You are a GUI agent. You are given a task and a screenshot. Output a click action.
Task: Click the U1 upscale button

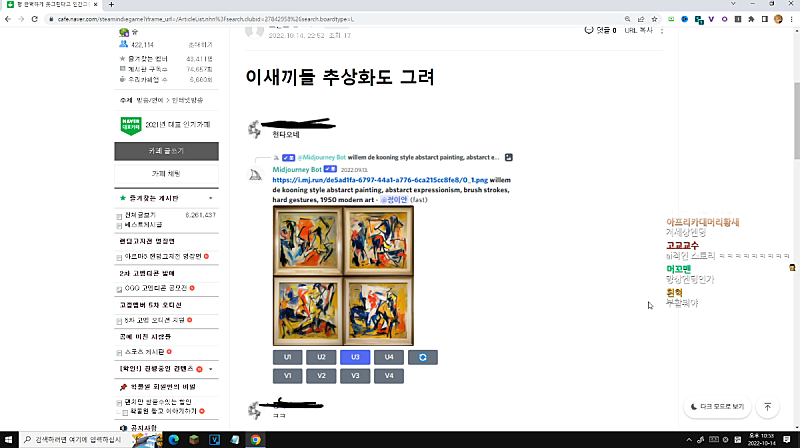coord(287,357)
